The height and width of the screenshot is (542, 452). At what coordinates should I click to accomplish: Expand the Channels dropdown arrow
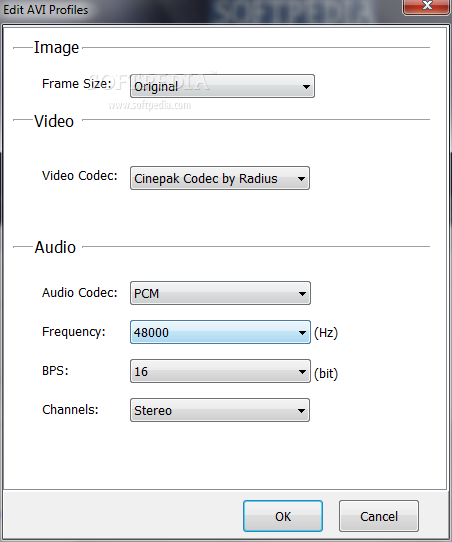click(301, 411)
